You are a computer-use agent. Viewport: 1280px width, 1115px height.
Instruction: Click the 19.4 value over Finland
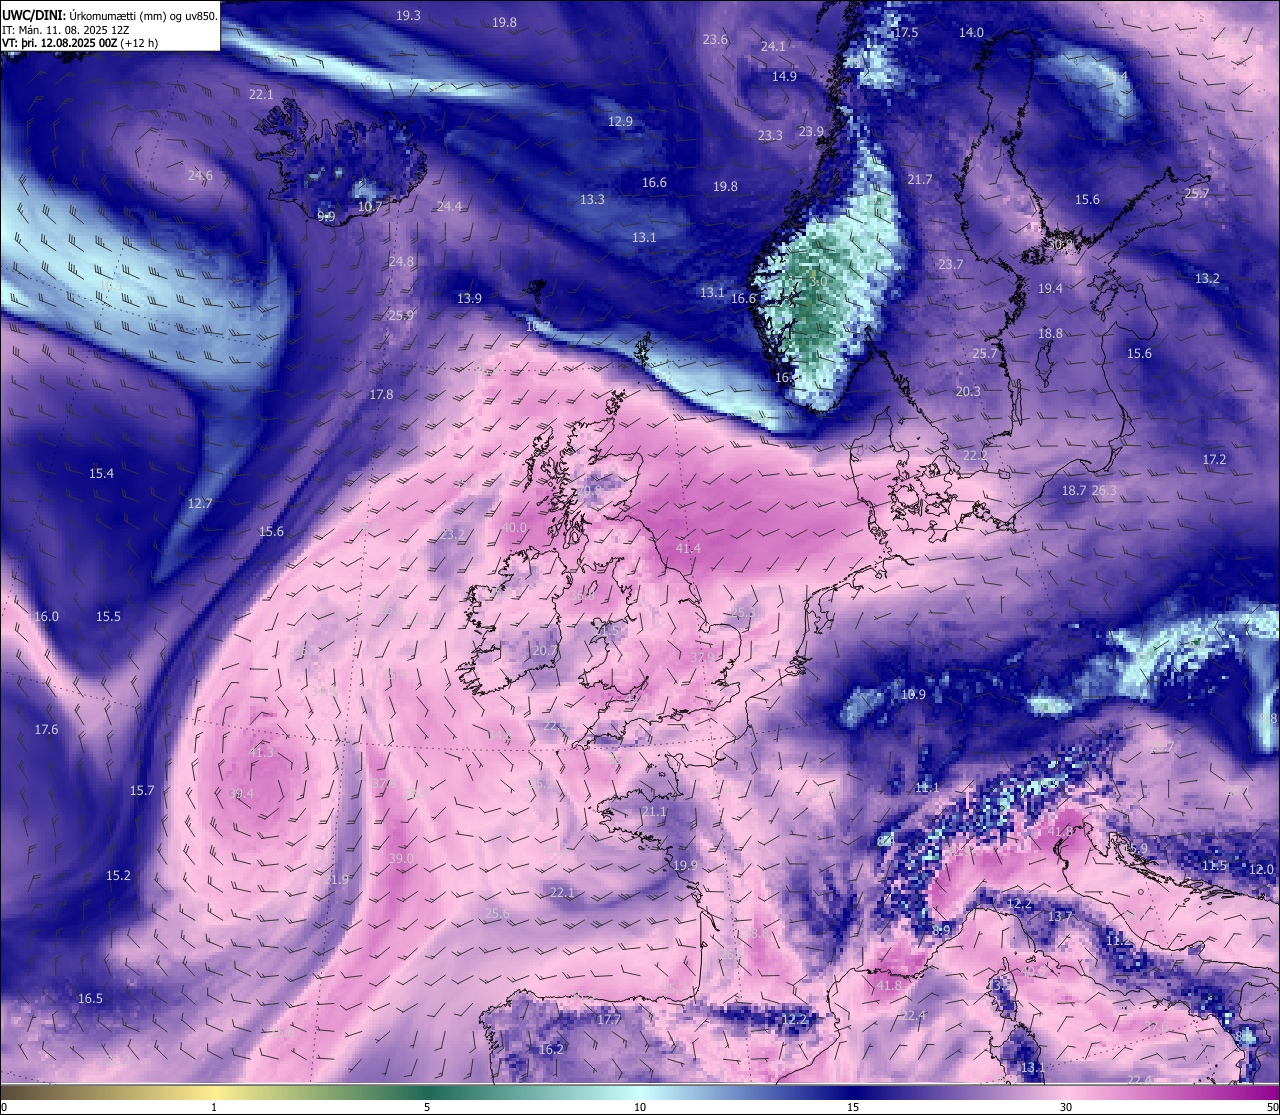1050,288
